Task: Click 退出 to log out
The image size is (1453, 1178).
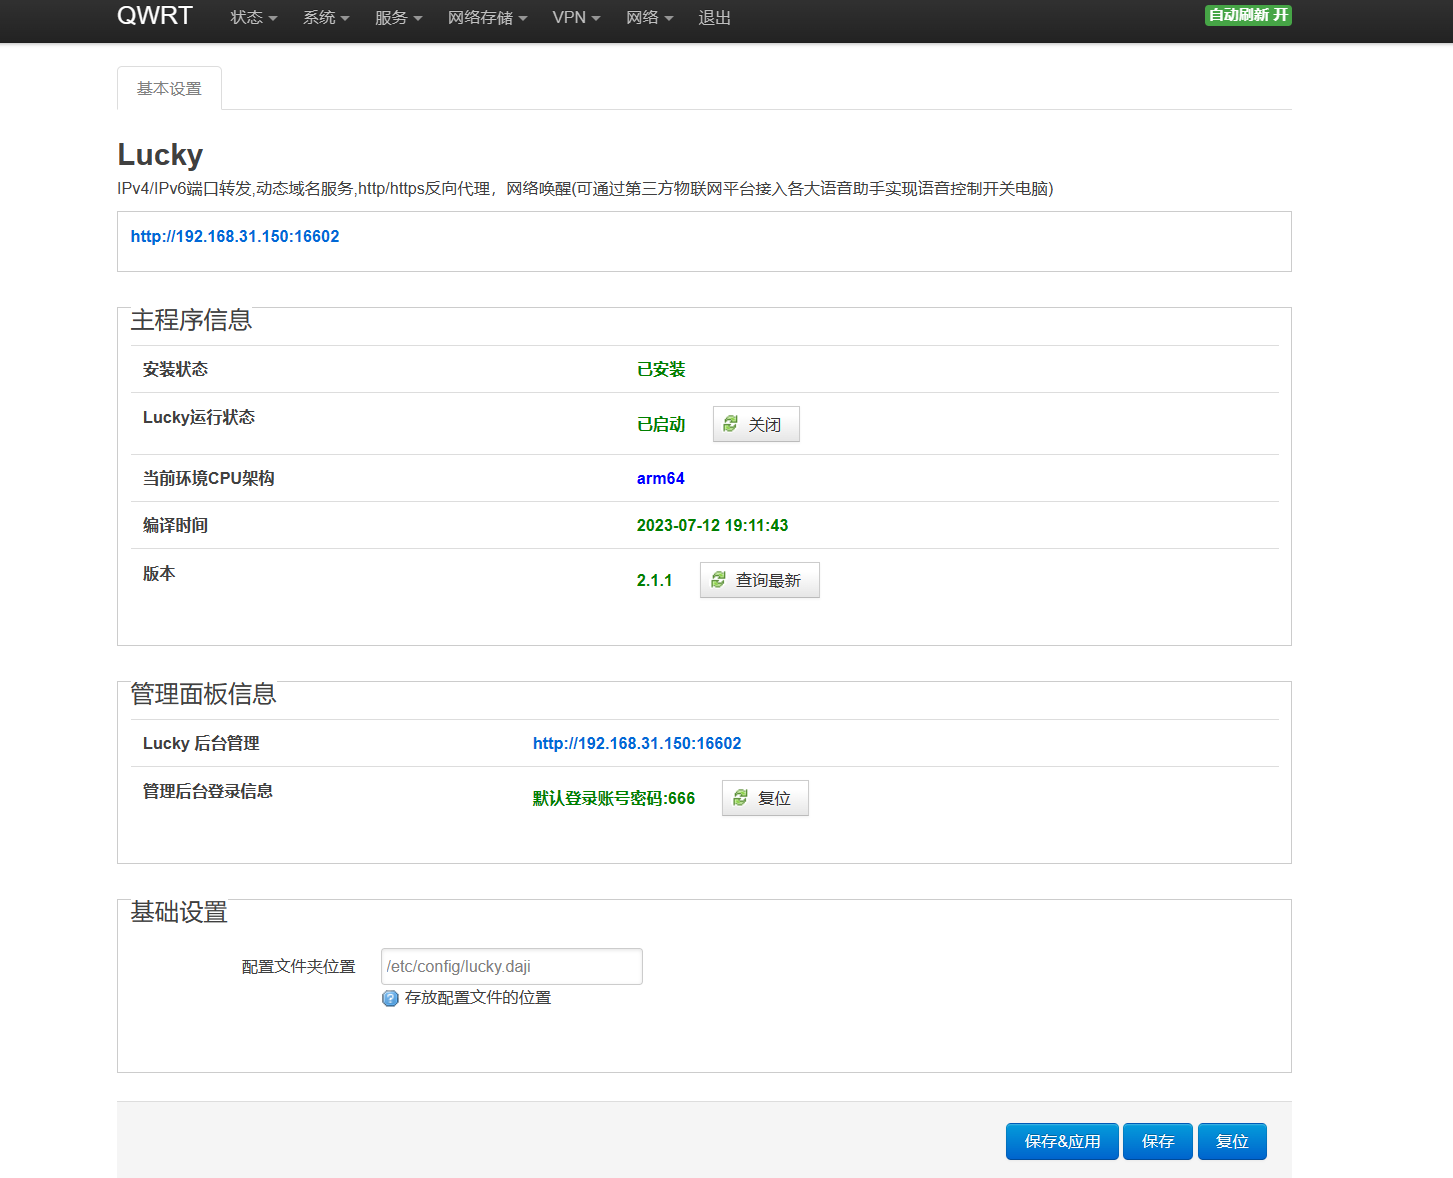Action: coord(714,17)
